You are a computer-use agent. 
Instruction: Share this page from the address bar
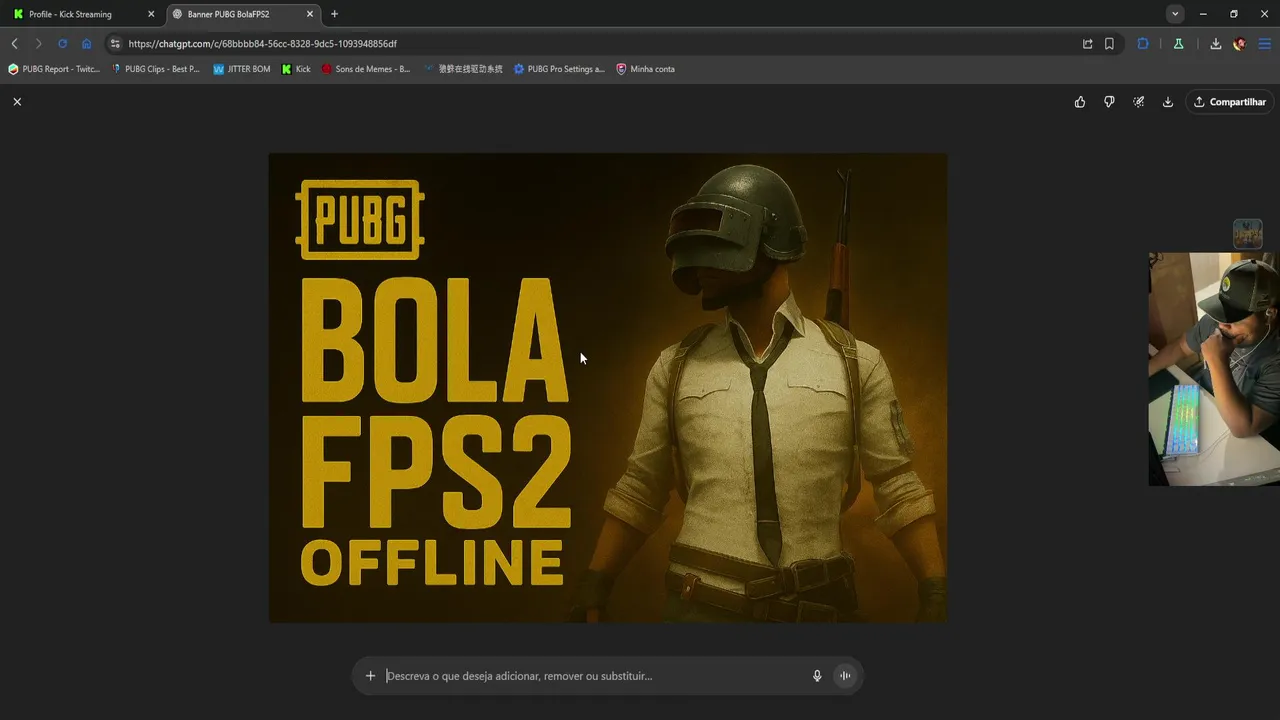pyautogui.click(x=1087, y=44)
